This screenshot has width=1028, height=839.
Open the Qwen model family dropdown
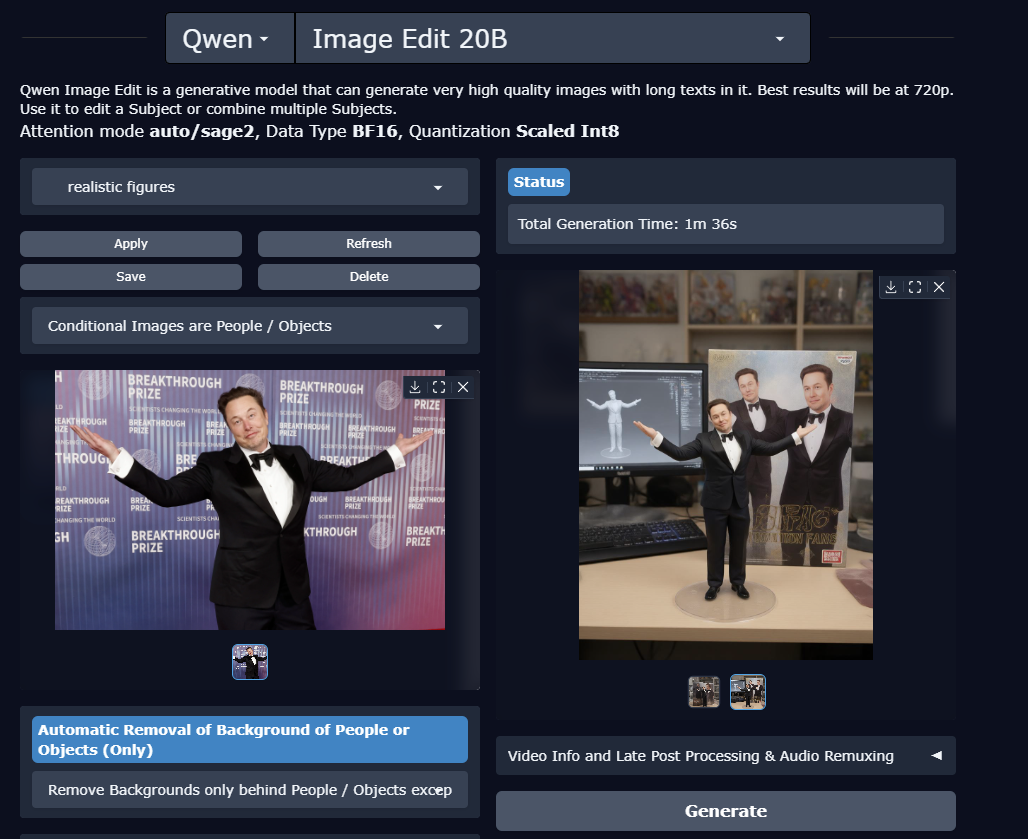coord(229,39)
